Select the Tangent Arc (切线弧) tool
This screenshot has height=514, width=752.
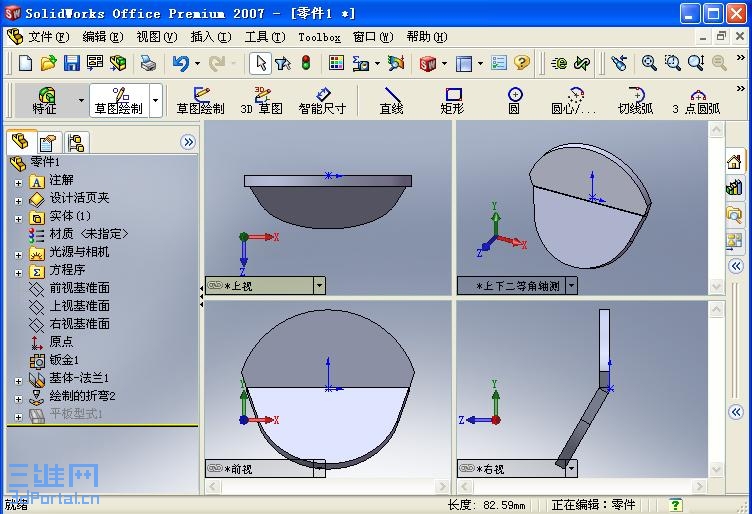[x=635, y=101]
